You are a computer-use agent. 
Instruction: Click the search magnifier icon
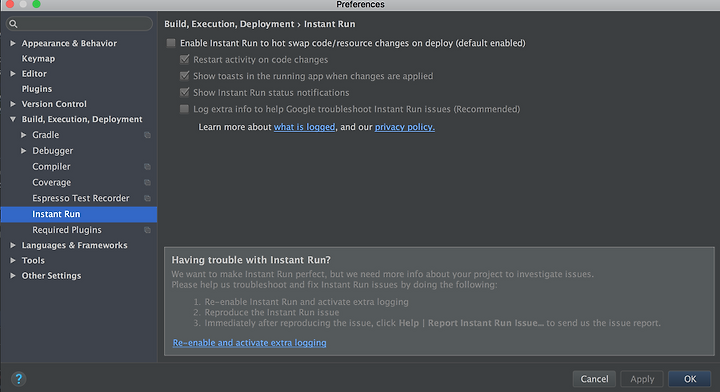coord(13,24)
